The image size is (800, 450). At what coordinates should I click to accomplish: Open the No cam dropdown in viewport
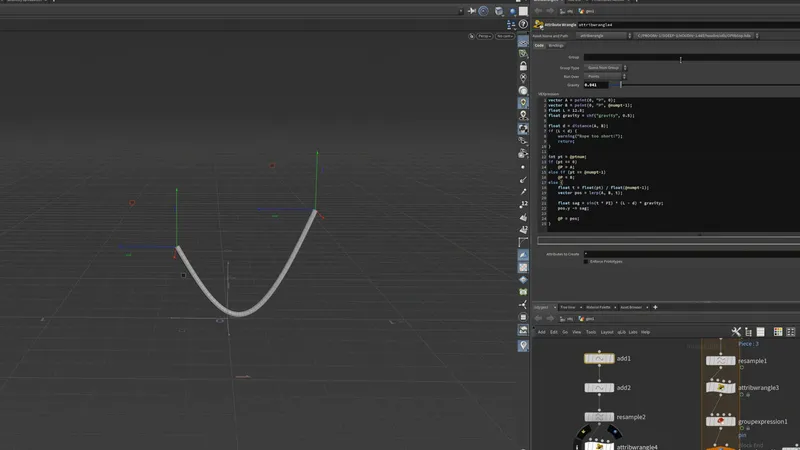(x=505, y=36)
